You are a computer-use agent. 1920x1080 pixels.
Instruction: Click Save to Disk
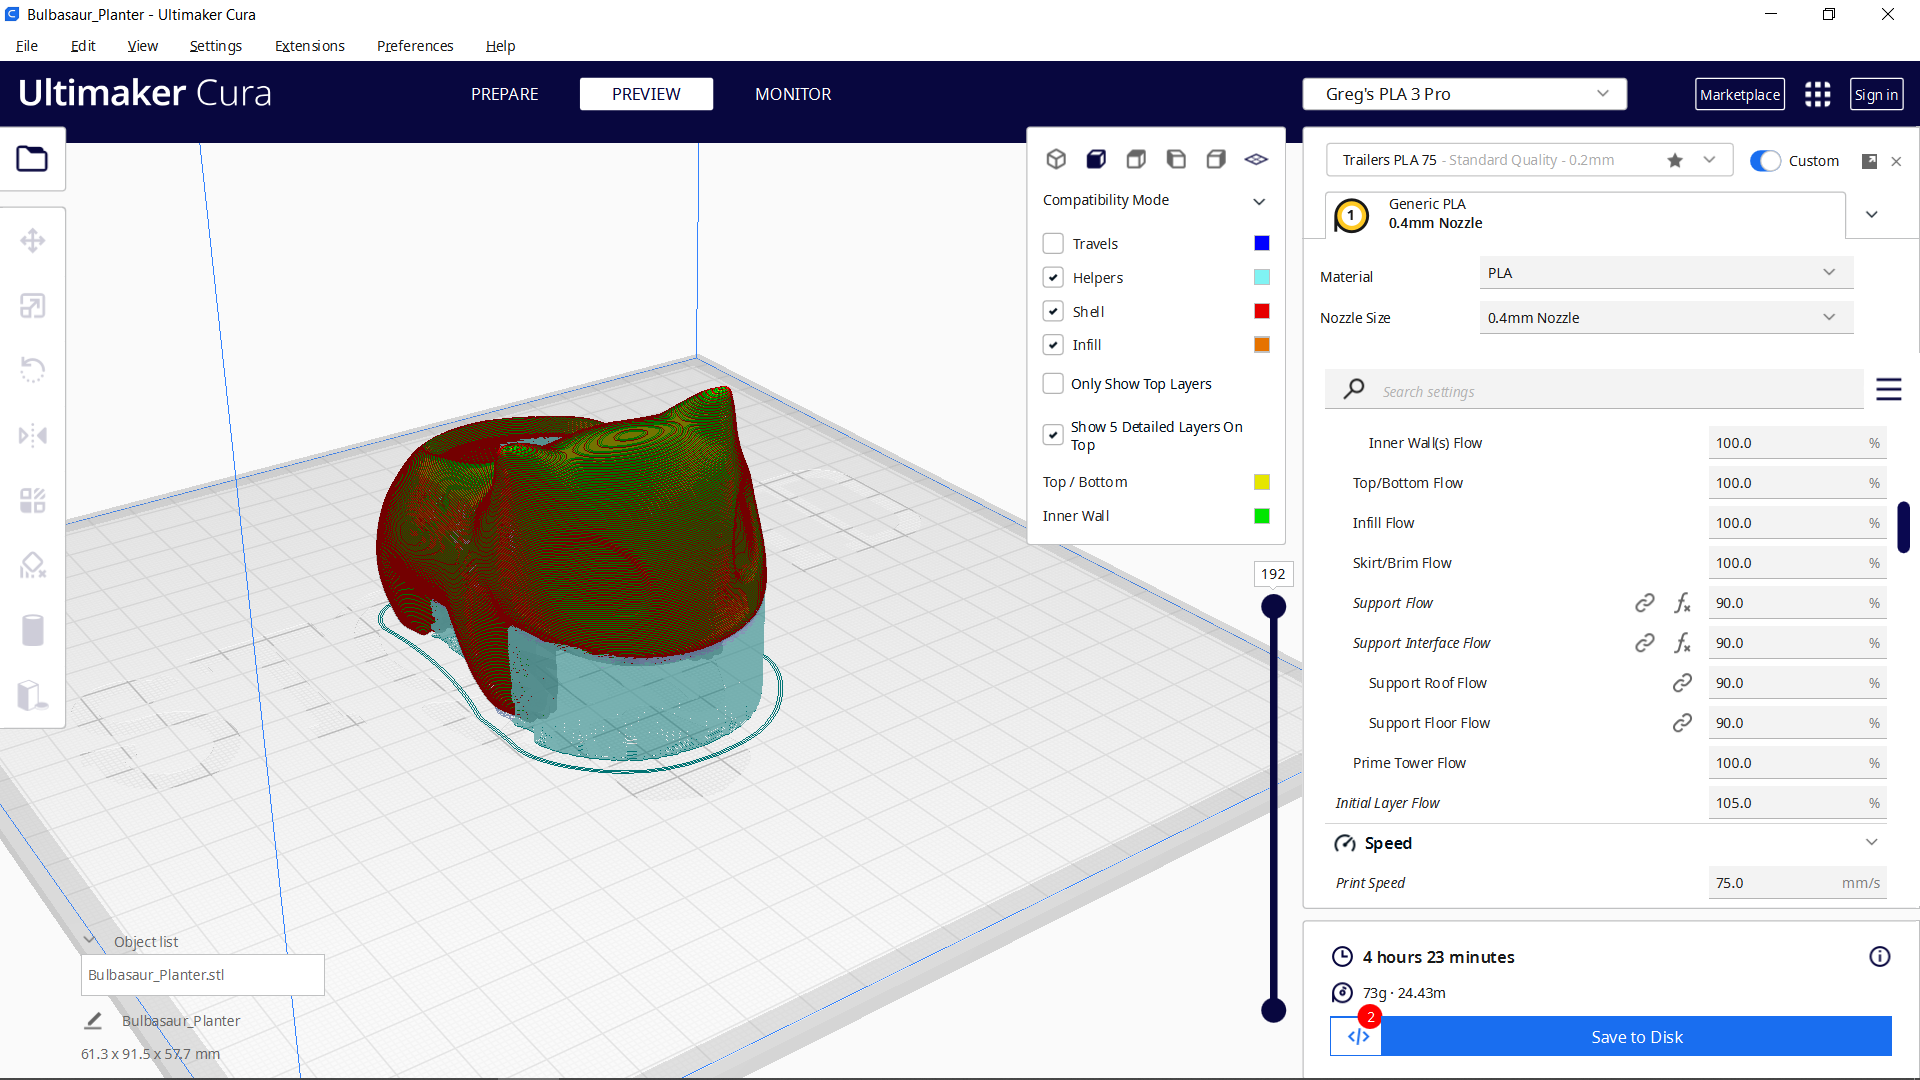pos(1636,1037)
